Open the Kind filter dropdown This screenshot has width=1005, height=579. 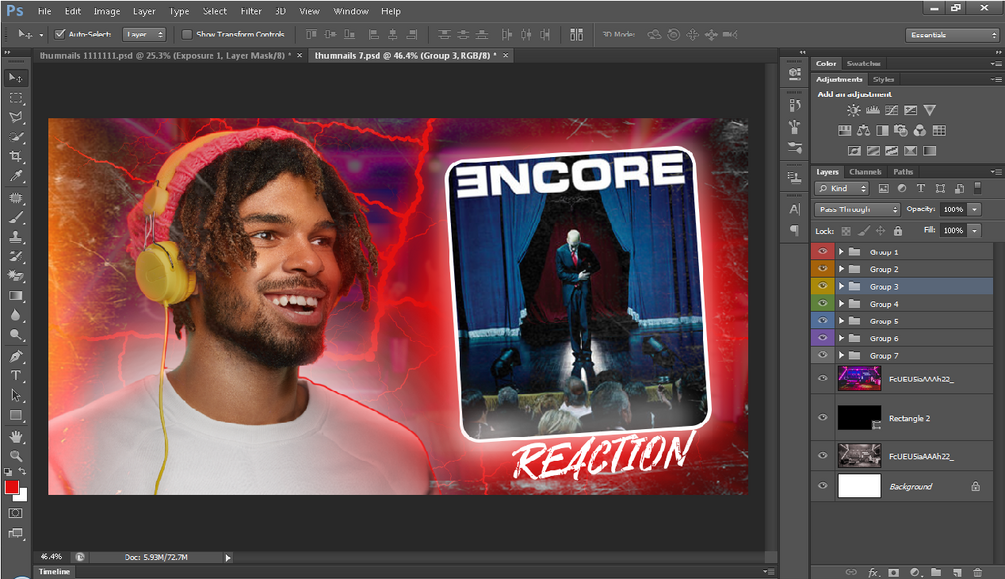(842, 188)
